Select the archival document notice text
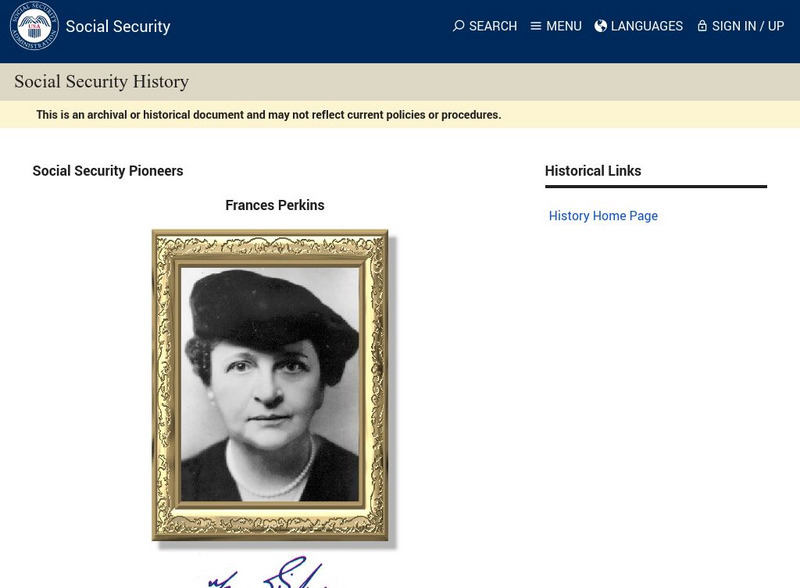Viewport: 800px width, 588px height. pos(268,115)
